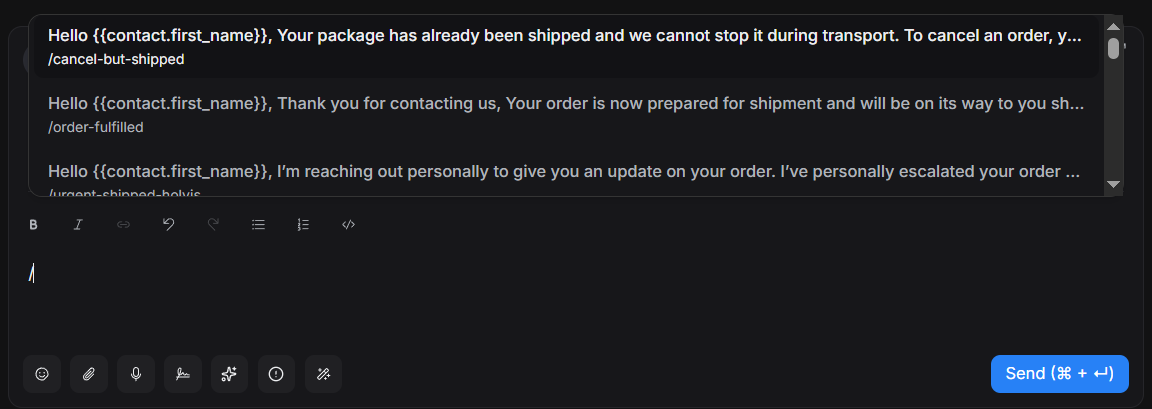Attach a file with paperclip icon
This screenshot has height=409, width=1152.
(x=89, y=374)
